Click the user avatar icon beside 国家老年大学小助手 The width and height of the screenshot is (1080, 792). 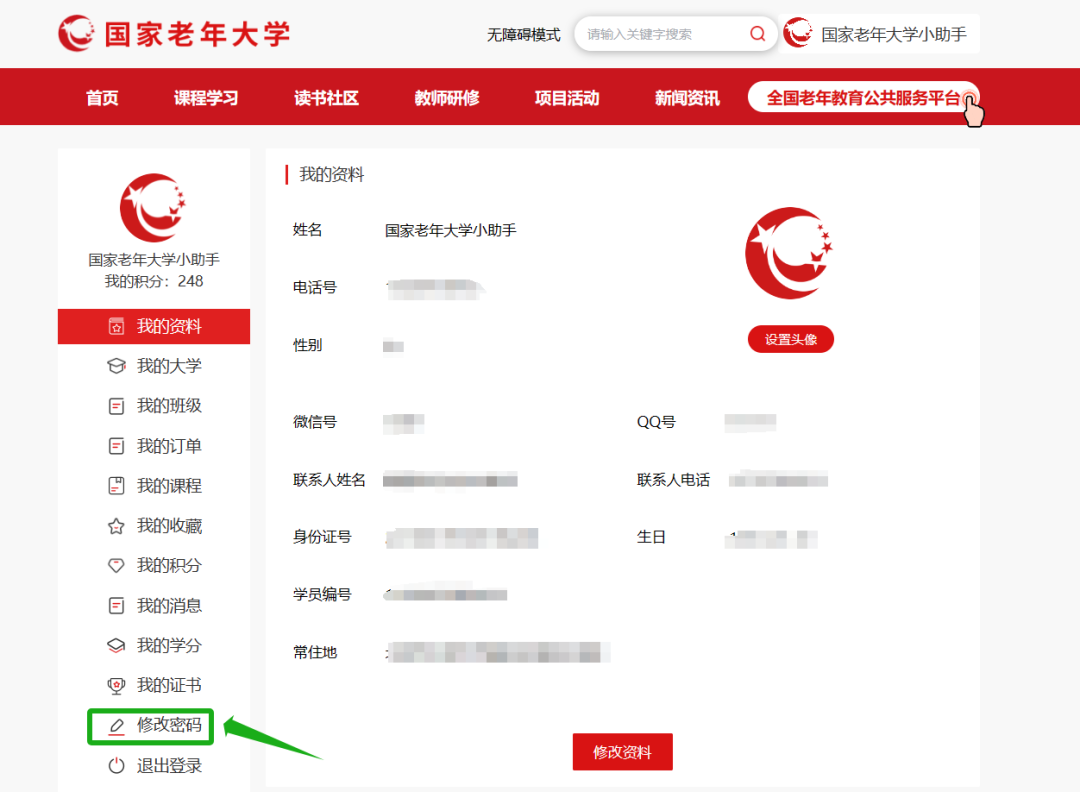(798, 33)
